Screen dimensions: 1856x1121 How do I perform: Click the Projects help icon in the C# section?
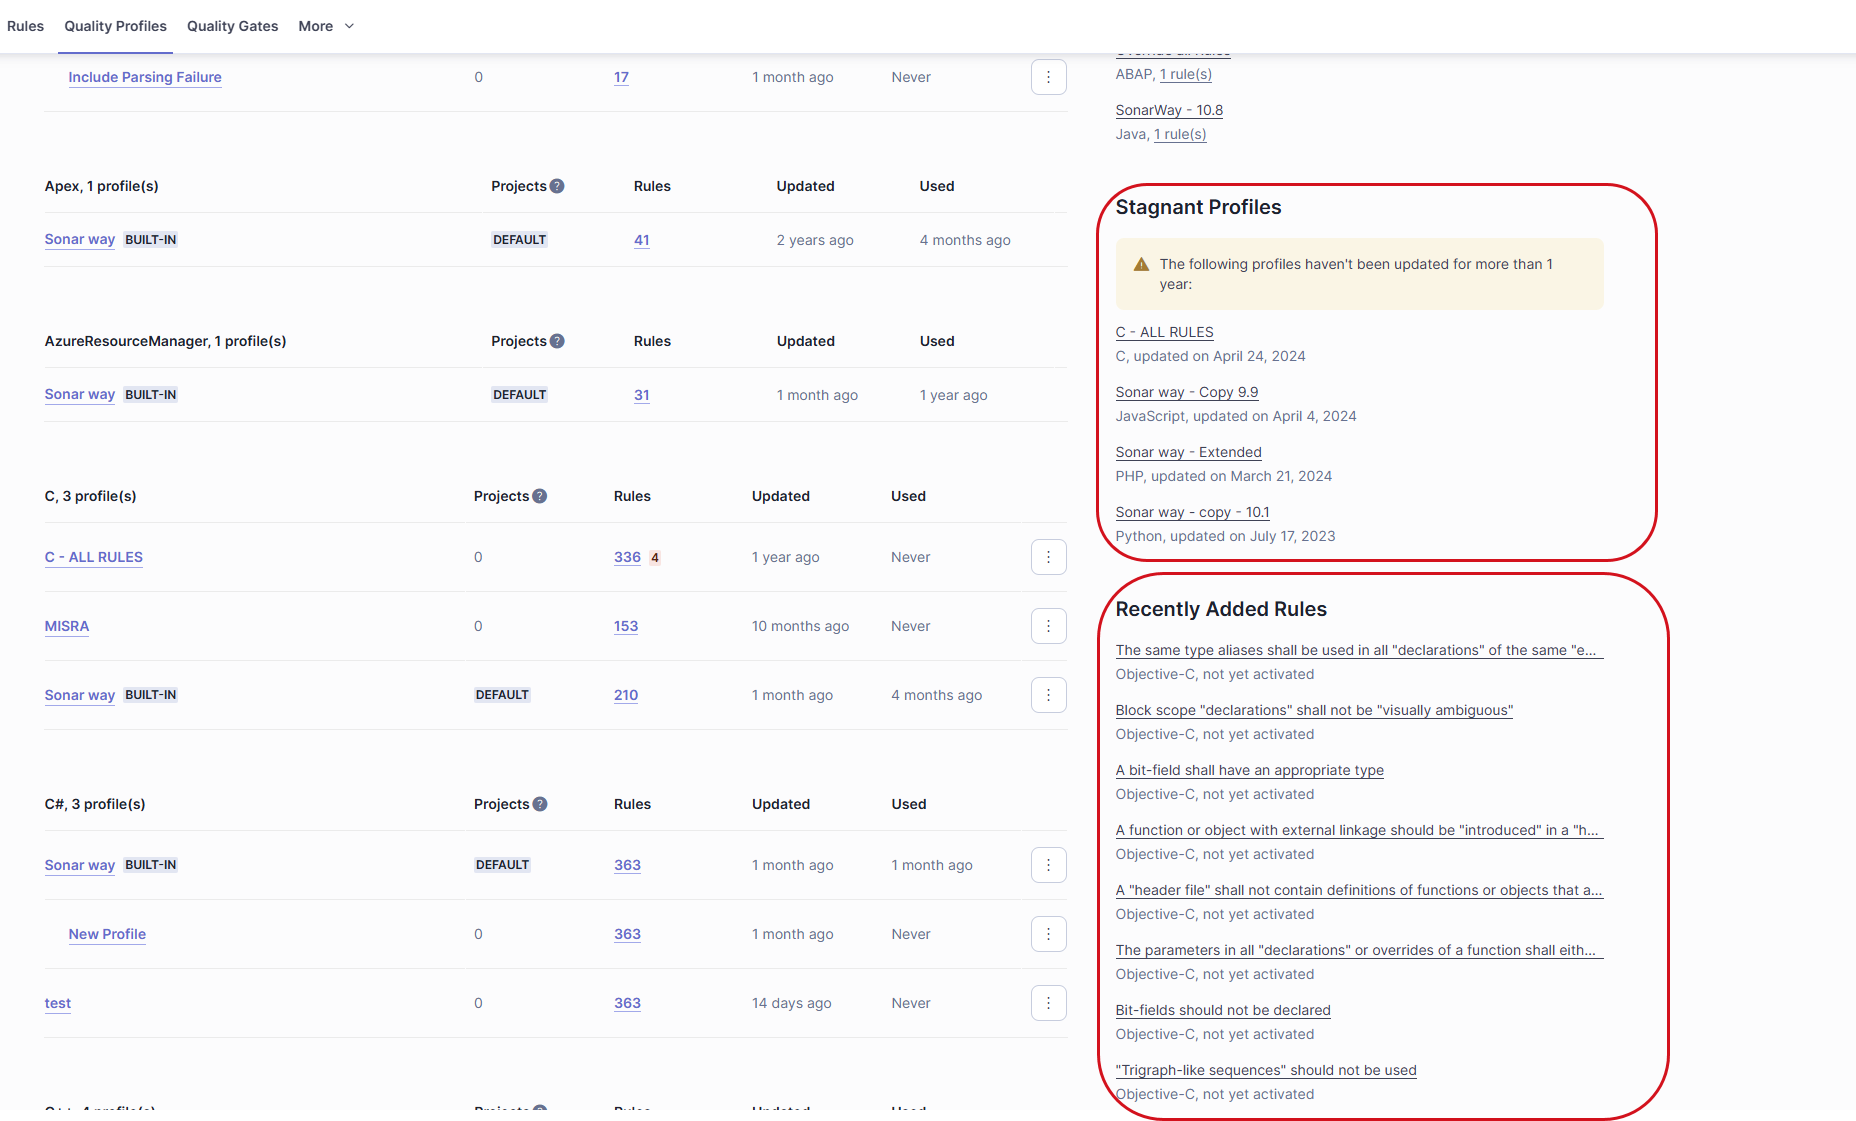click(x=539, y=803)
